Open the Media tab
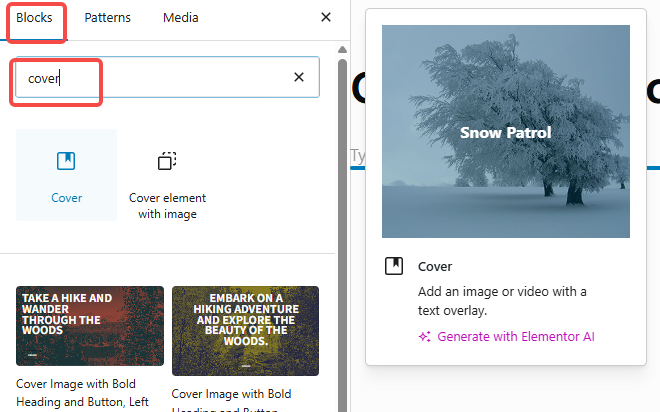Viewport: 660px width, 412px height. 180,18
